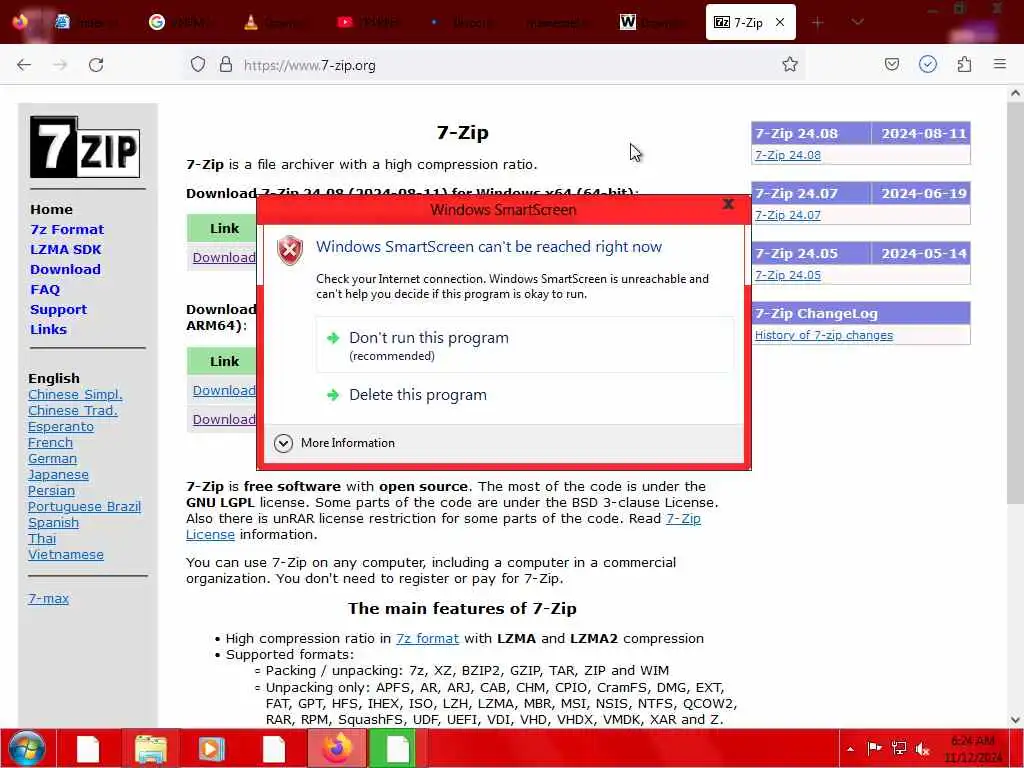Switch language to Chinese Simpl.
The width and height of the screenshot is (1024, 768).
tap(75, 394)
